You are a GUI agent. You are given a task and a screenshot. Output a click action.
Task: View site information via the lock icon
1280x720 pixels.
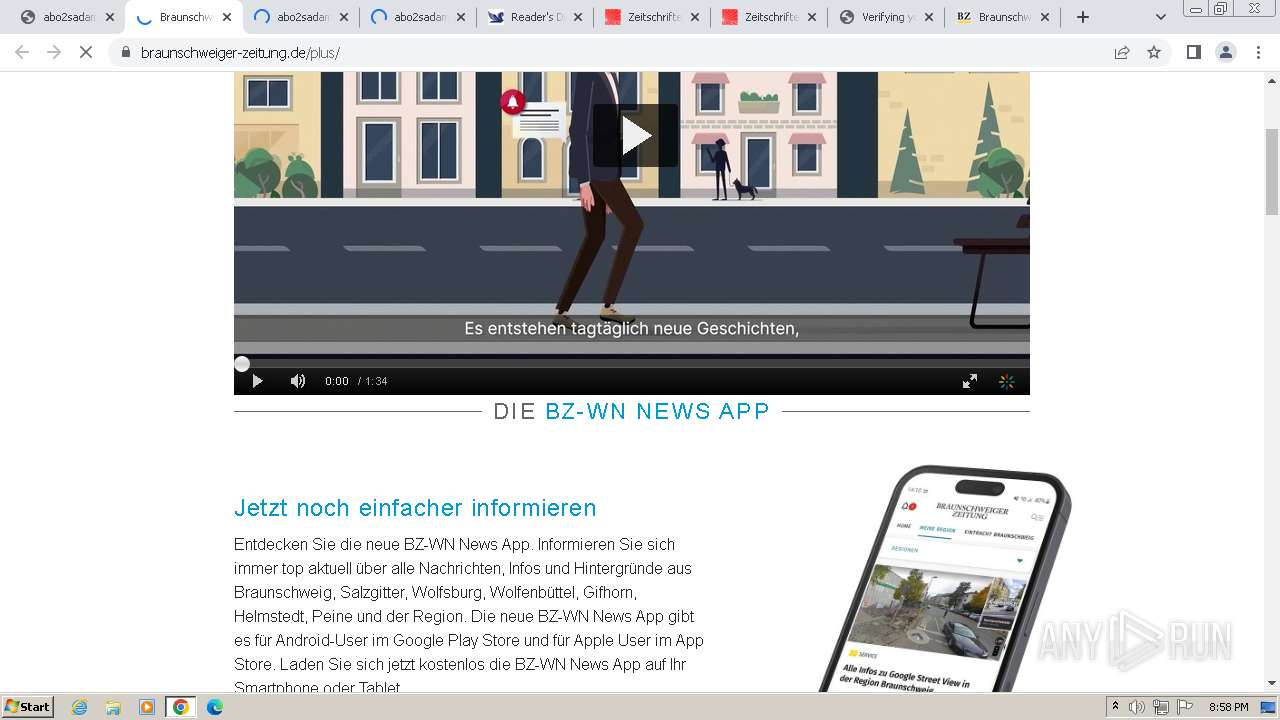pos(126,52)
